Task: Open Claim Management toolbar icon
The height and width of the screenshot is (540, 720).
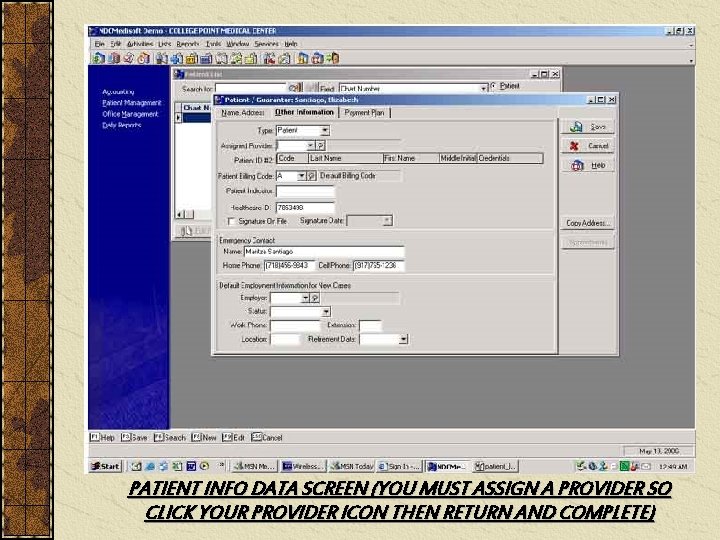Action: coord(114,58)
